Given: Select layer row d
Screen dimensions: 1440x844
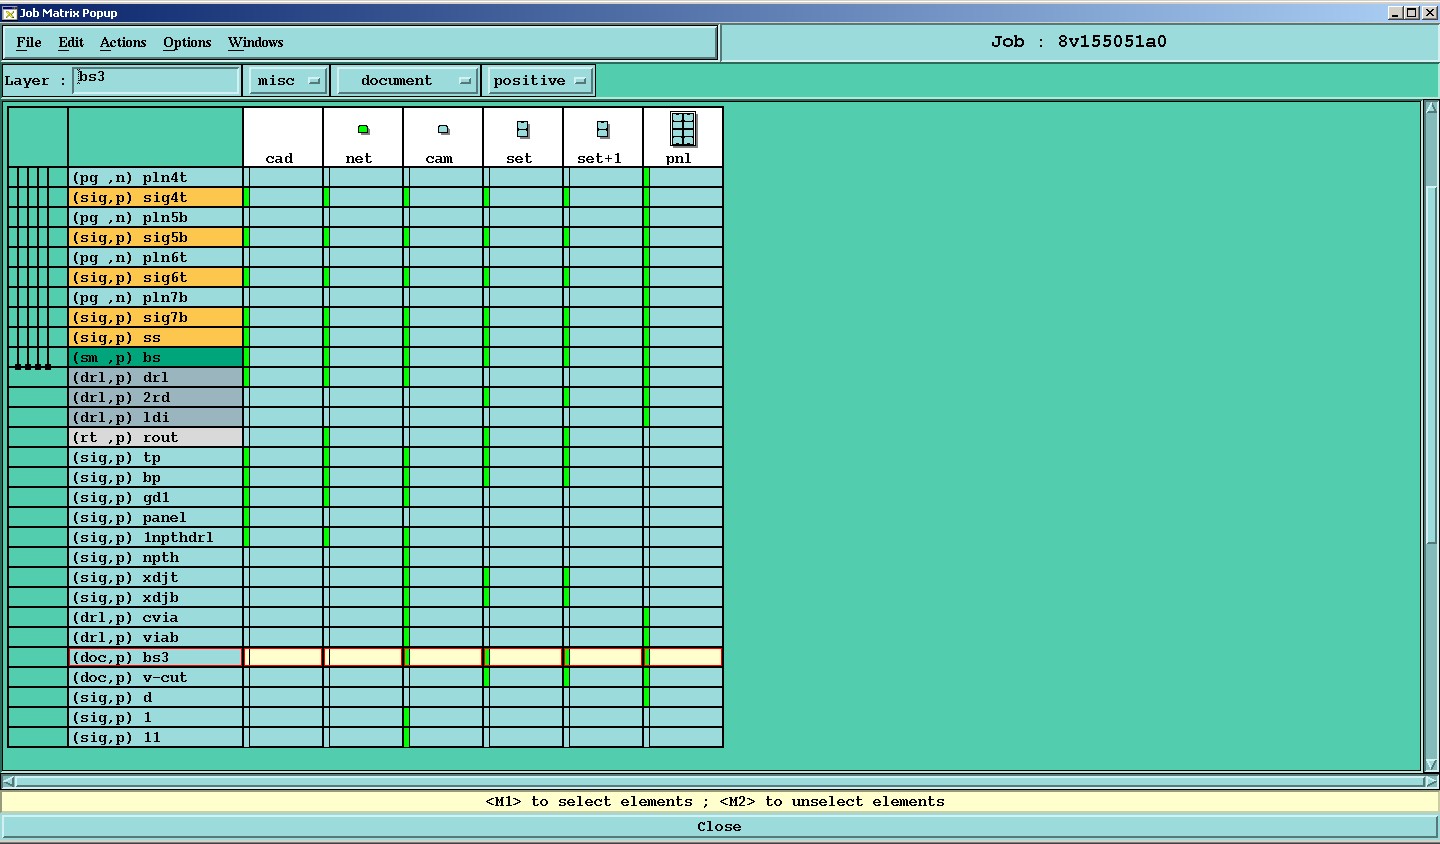Looking at the screenshot, I should (155, 697).
